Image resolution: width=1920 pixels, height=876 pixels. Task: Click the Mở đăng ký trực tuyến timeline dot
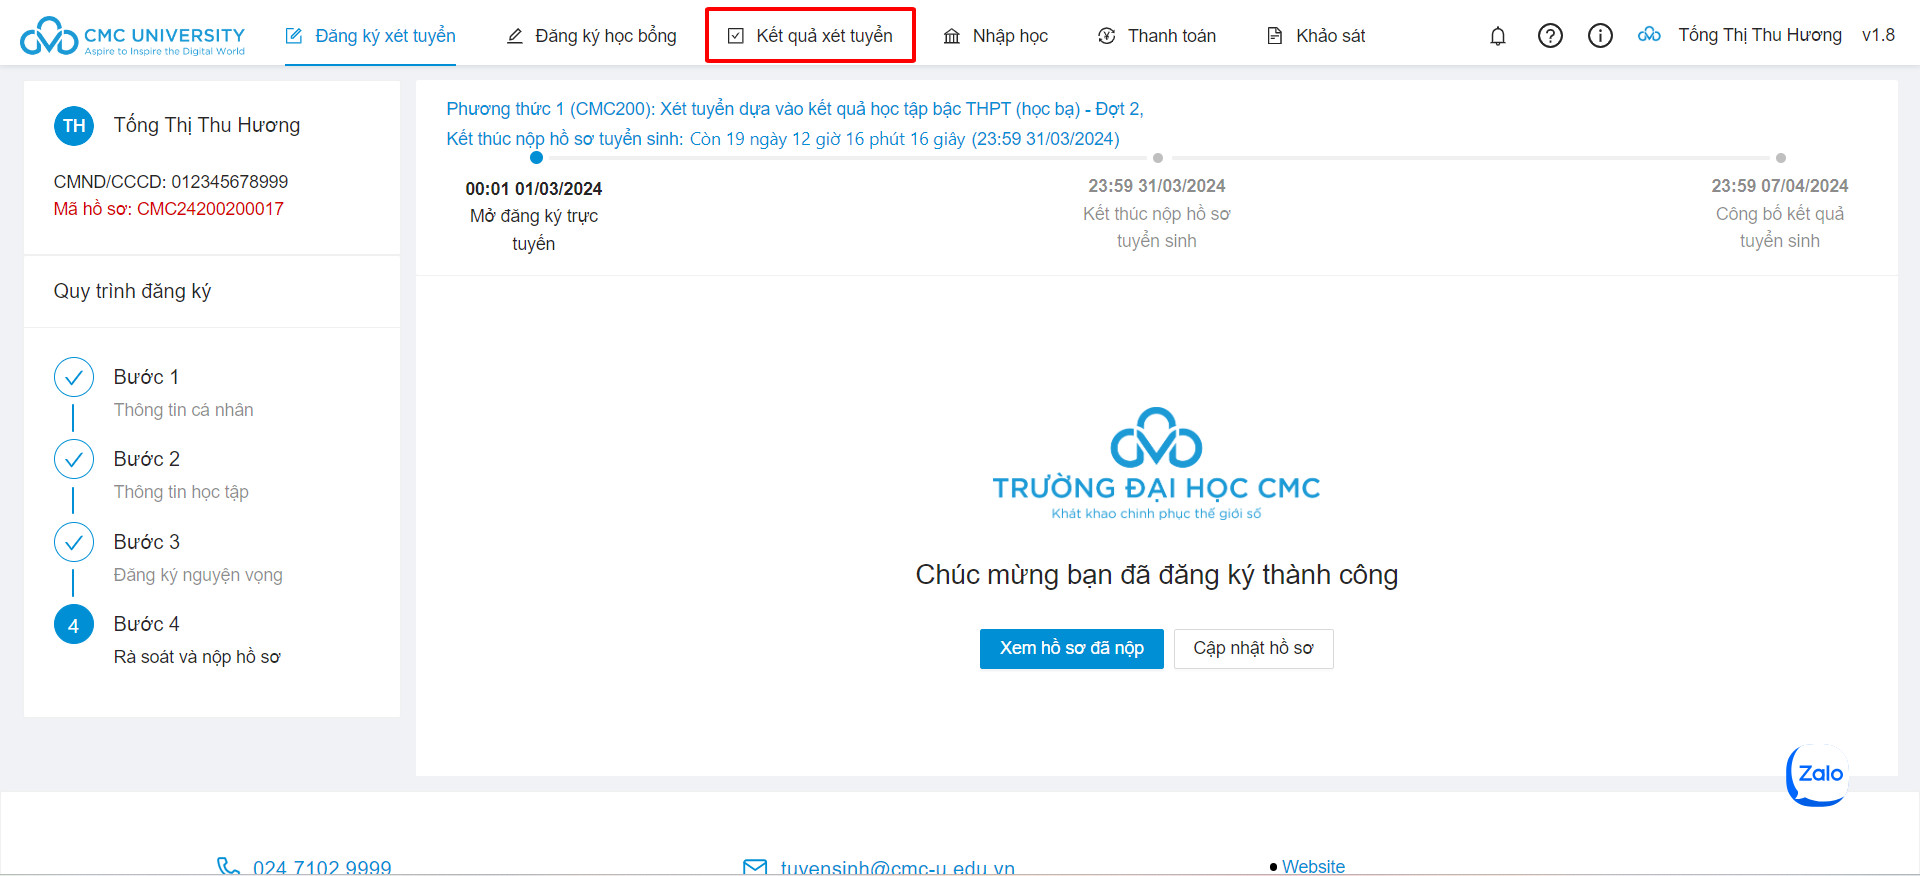click(537, 158)
